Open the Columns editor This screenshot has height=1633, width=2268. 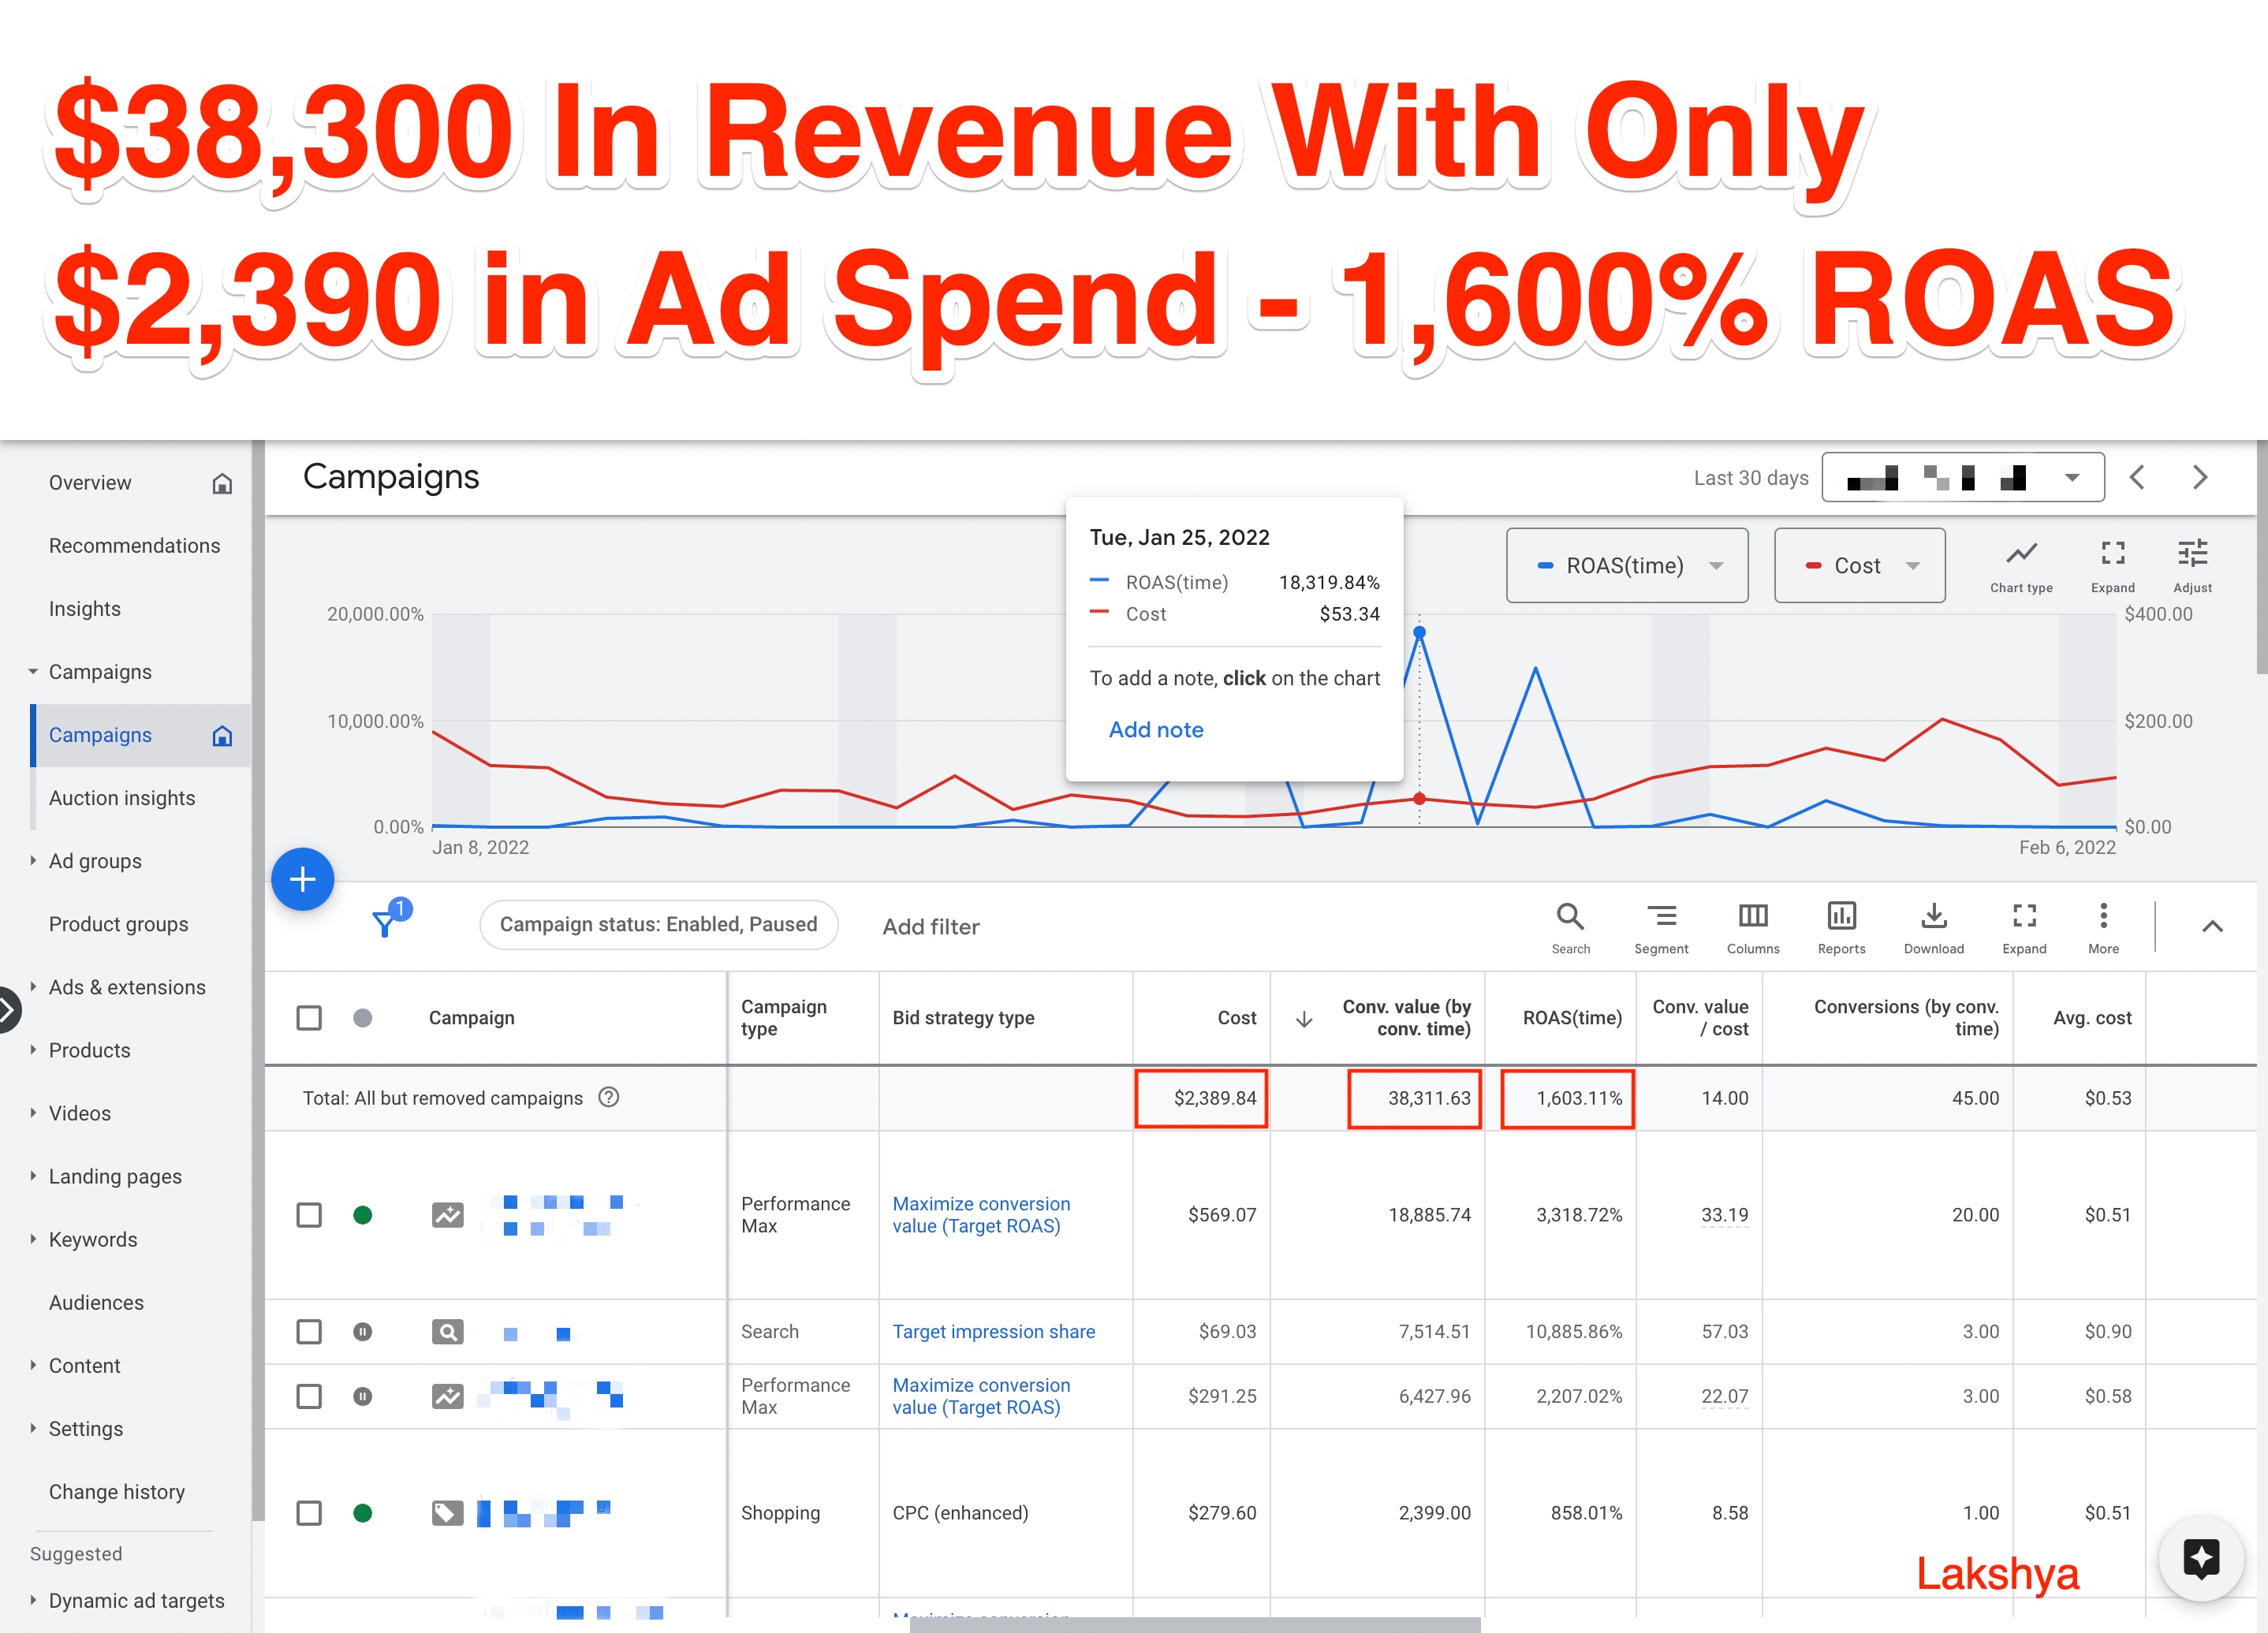pyautogui.click(x=1753, y=927)
